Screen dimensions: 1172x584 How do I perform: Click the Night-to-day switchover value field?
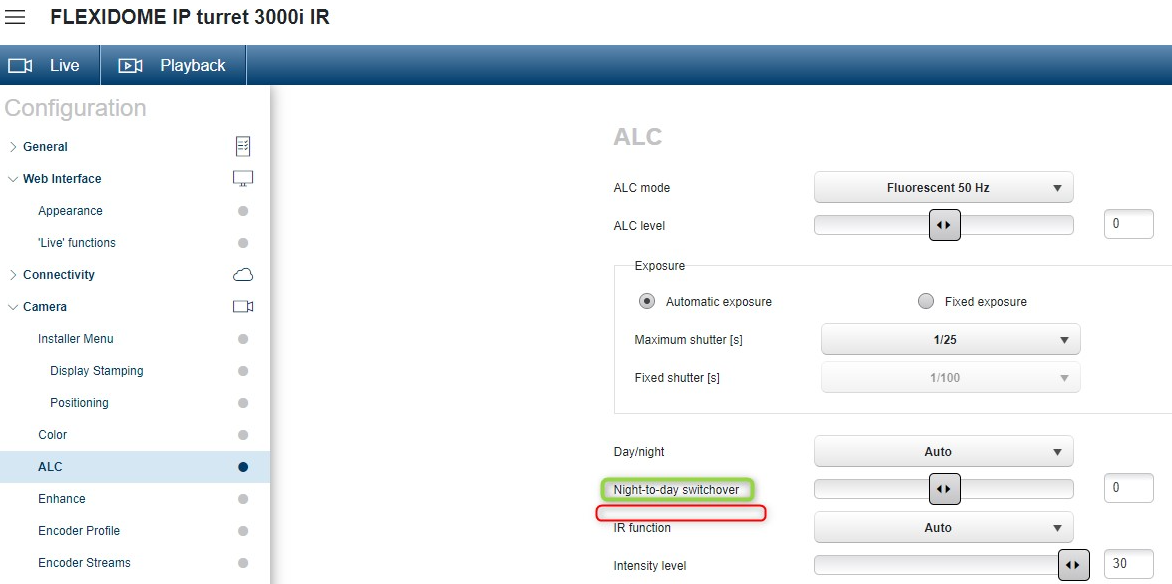pos(1129,488)
